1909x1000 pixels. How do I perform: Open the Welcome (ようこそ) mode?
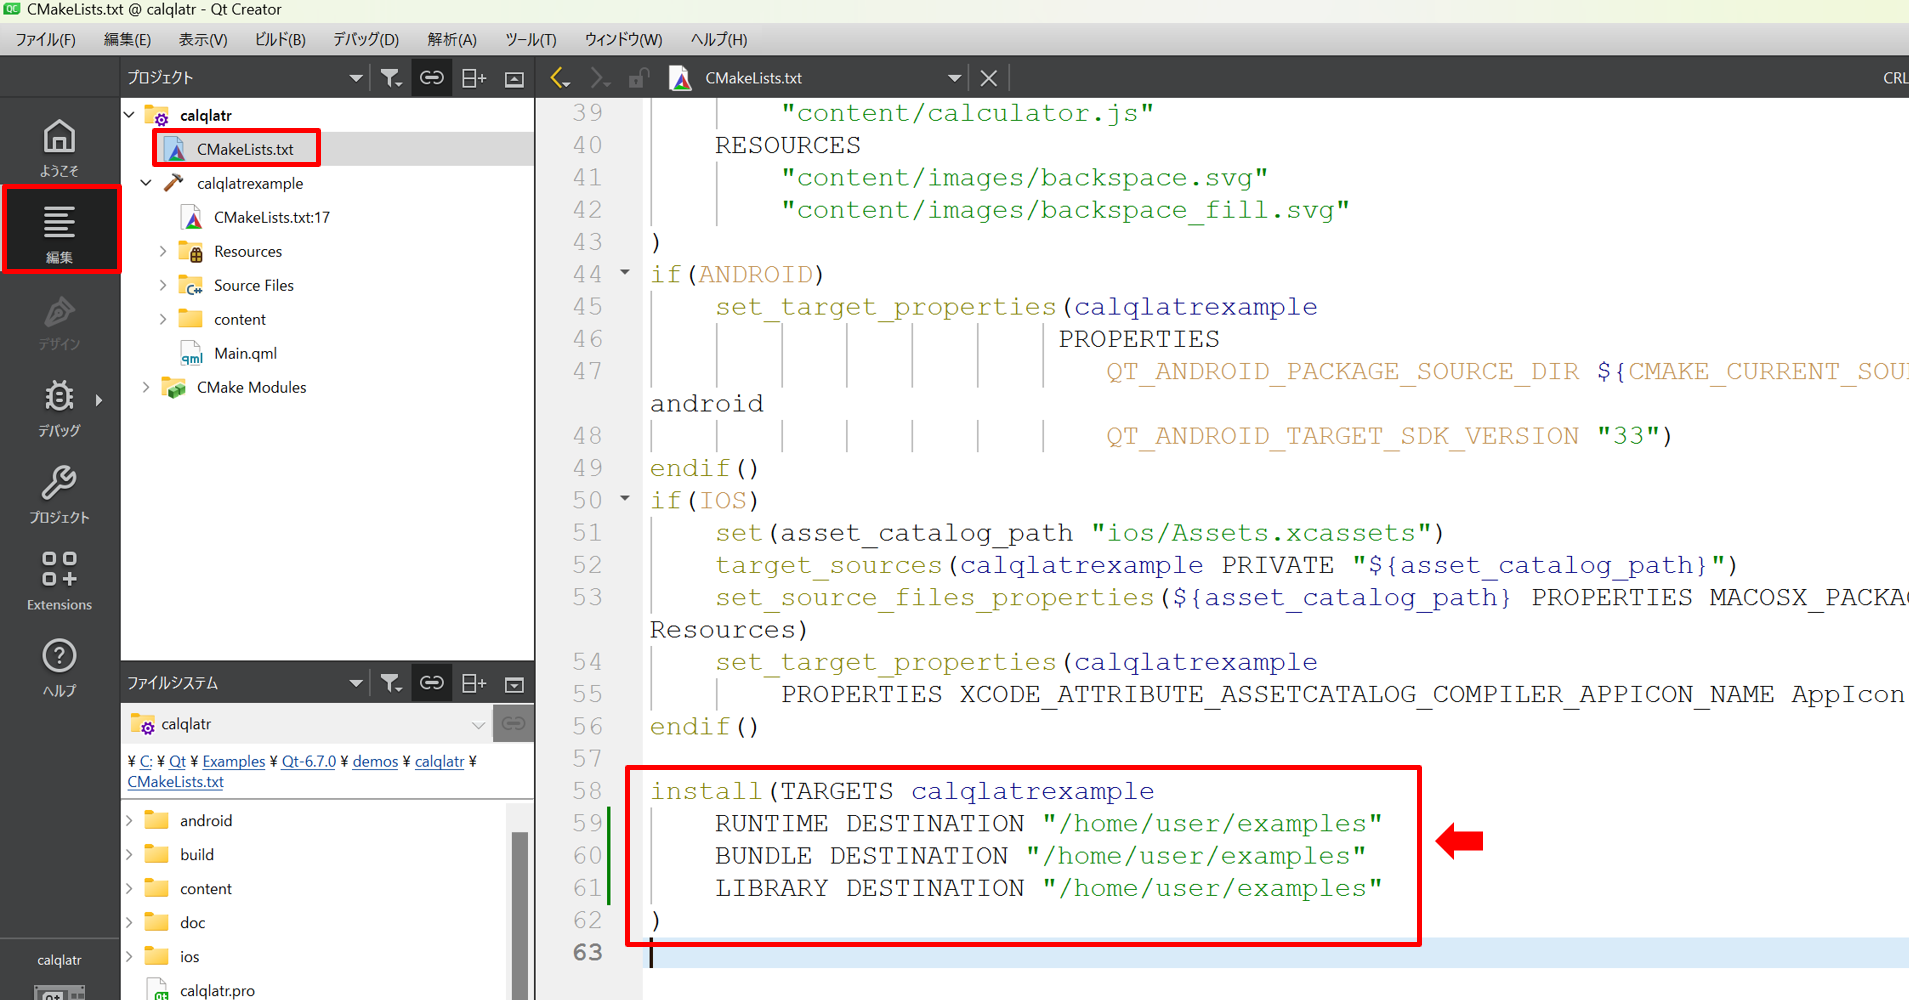pyautogui.click(x=59, y=147)
